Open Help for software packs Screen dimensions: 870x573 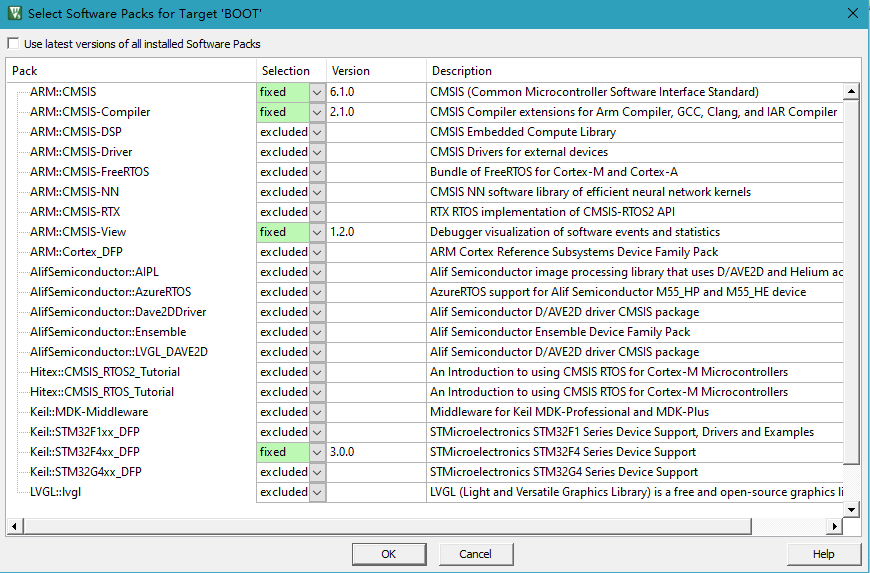click(x=823, y=554)
